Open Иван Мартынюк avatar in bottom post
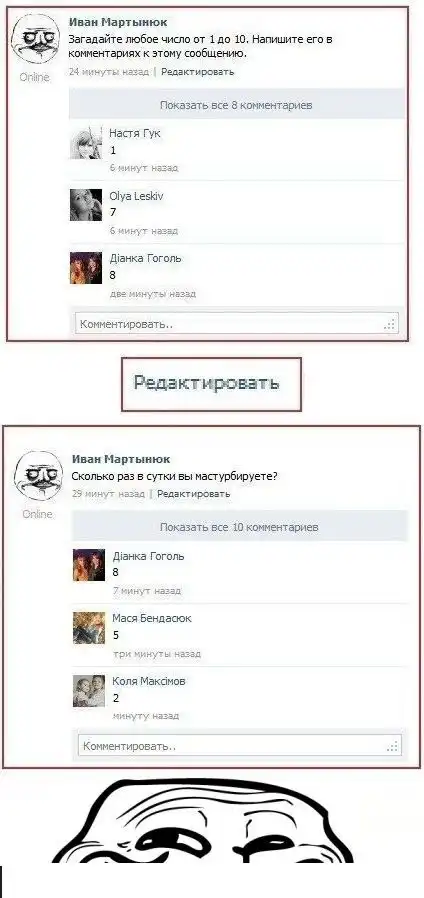The image size is (424, 898). pyautogui.click(x=38, y=476)
